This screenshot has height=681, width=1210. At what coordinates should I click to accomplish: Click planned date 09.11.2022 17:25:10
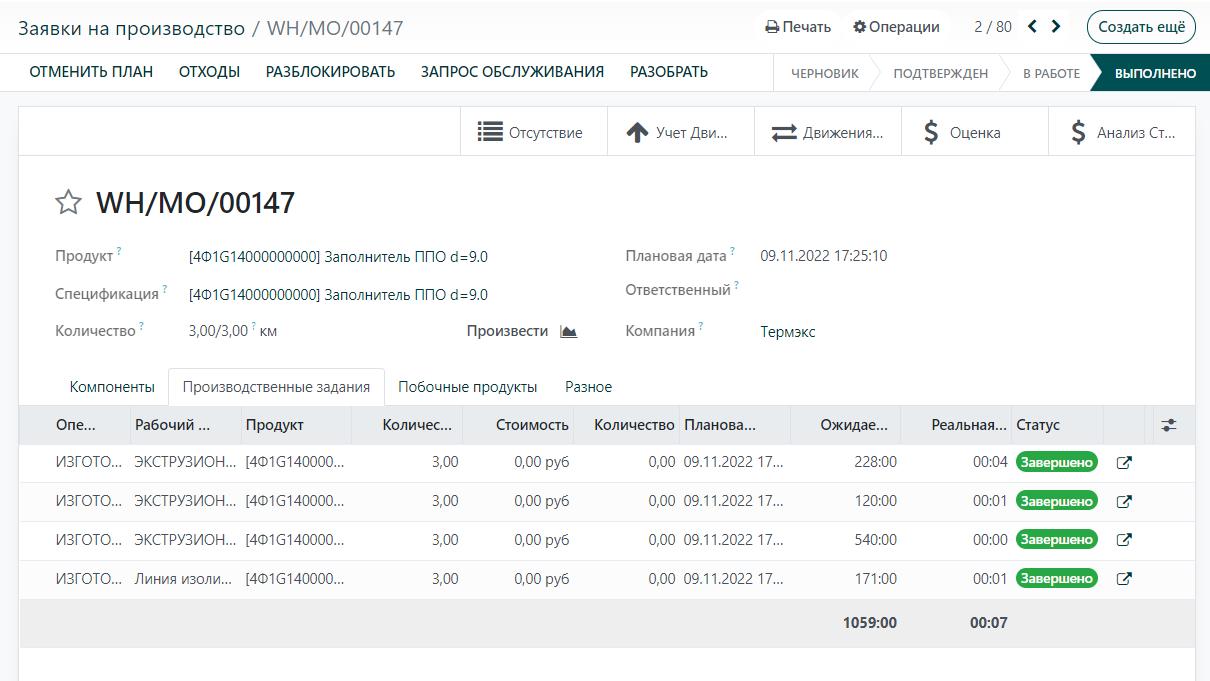click(824, 256)
